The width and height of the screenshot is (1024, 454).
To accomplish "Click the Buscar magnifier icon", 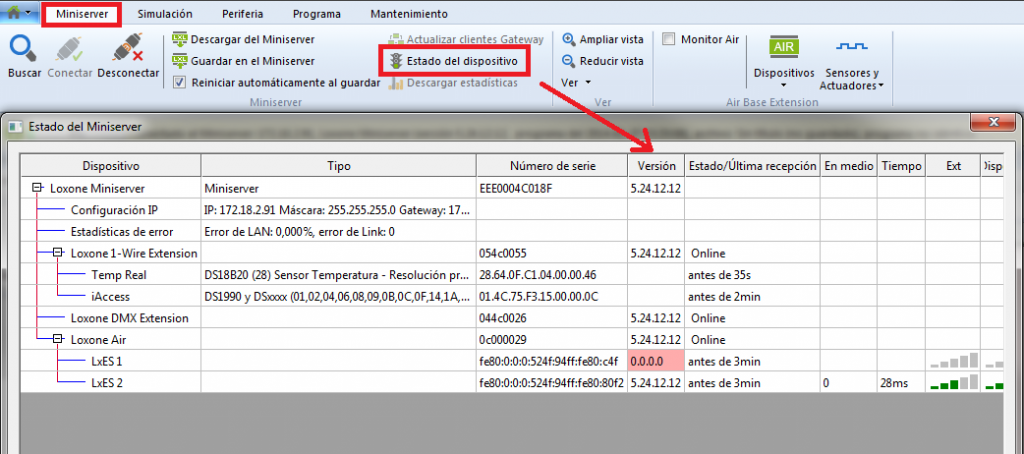I will click(x=23, y=48).
